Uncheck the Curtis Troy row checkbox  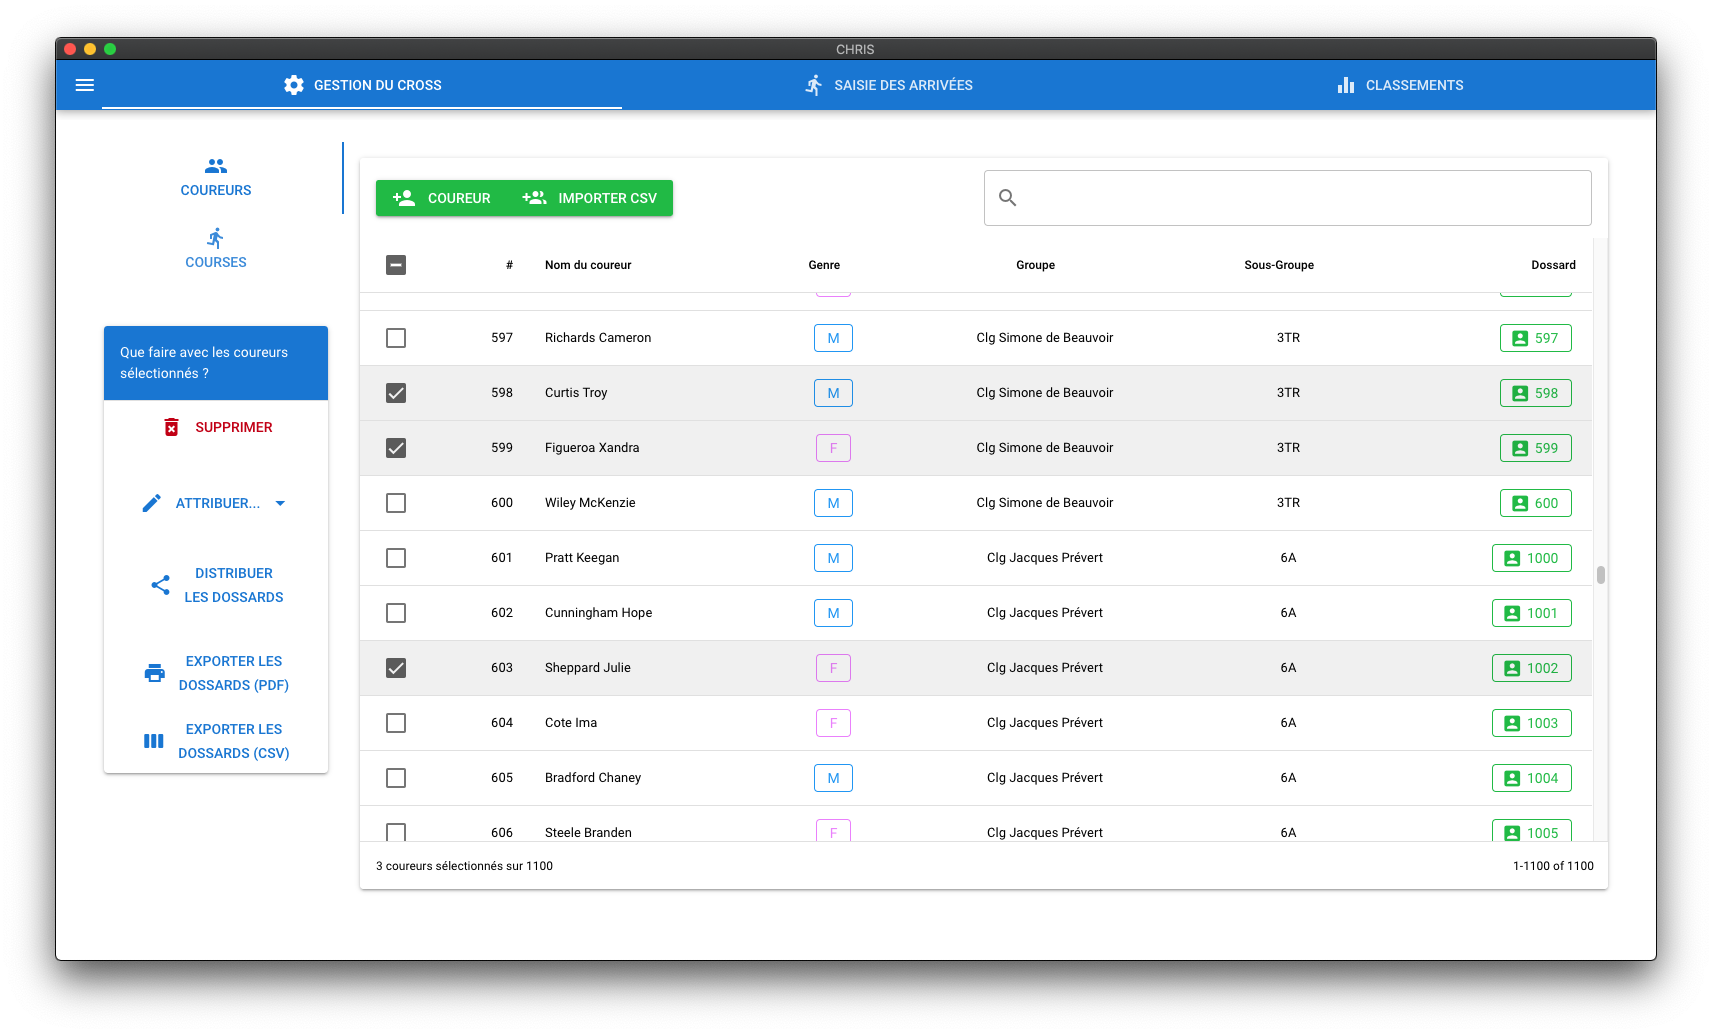[396, 393]
